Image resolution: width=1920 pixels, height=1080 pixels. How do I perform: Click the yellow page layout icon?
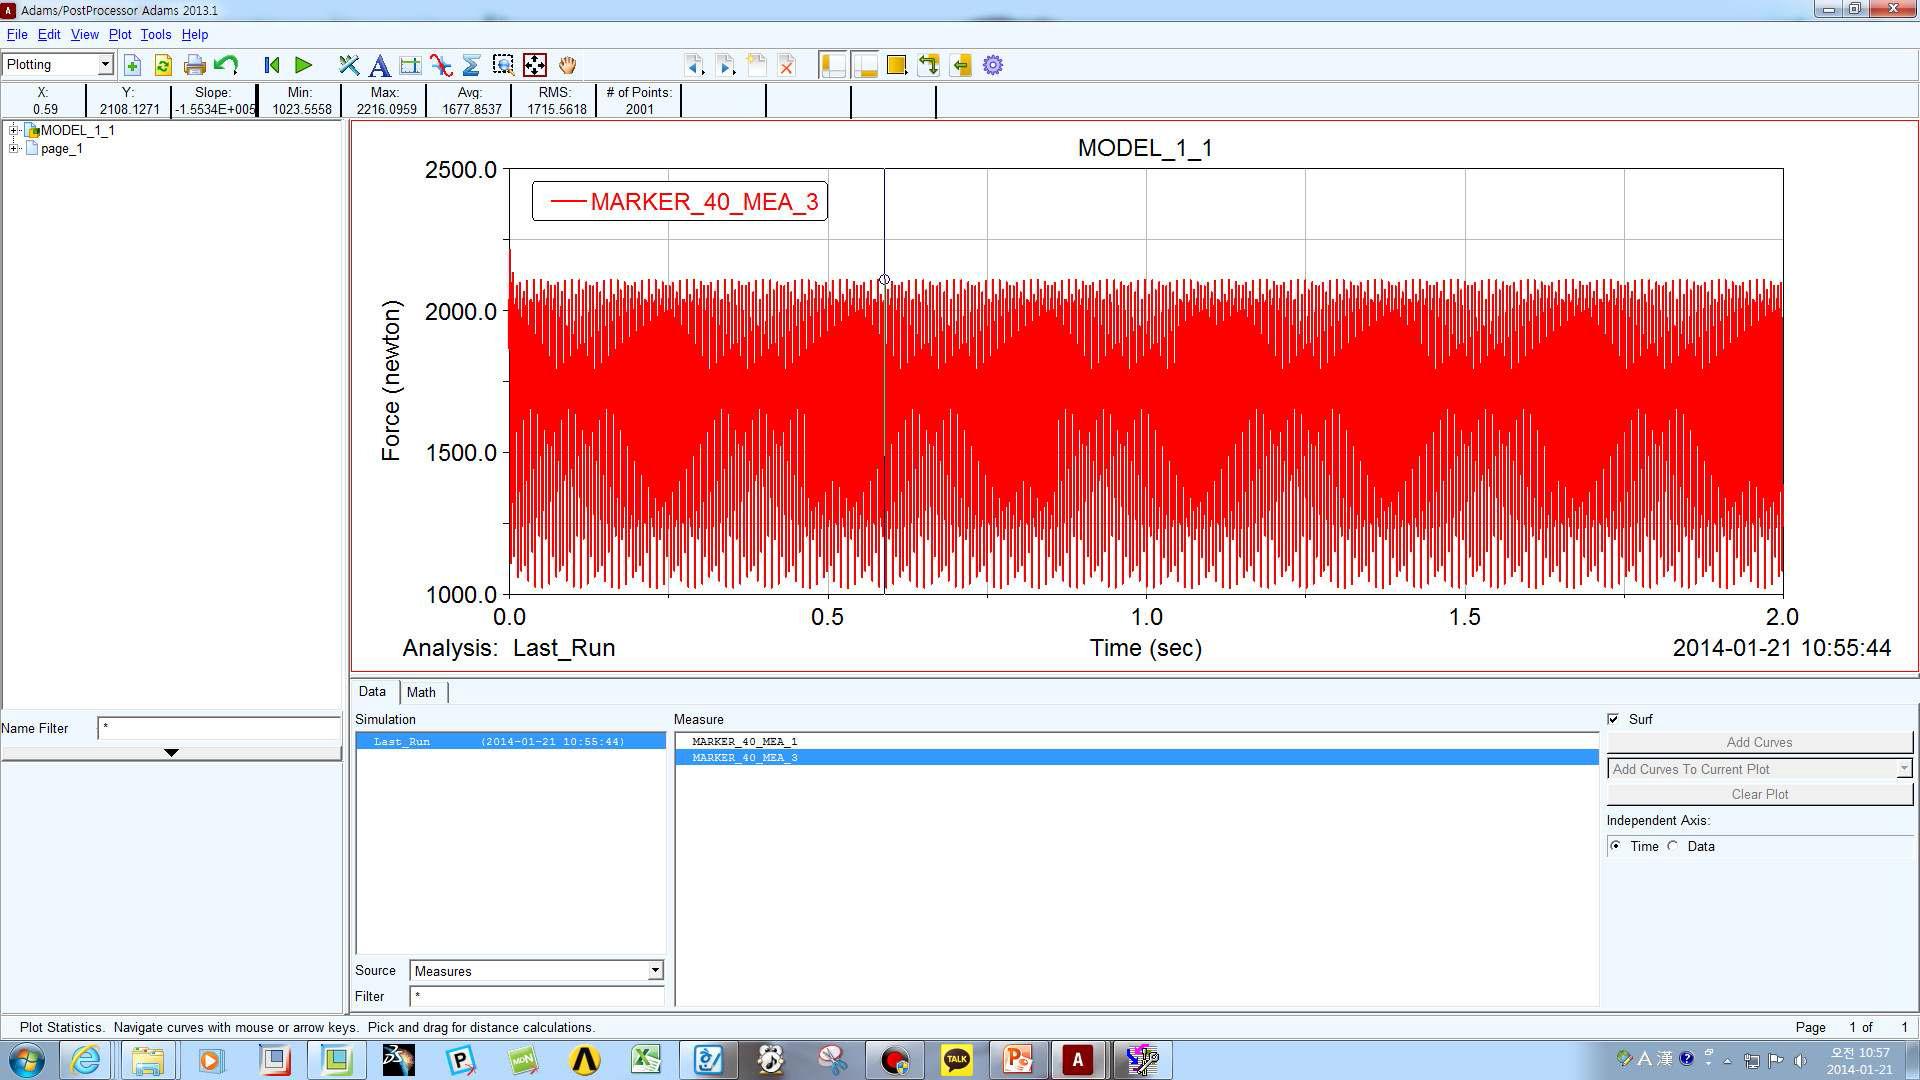point(897,66)
